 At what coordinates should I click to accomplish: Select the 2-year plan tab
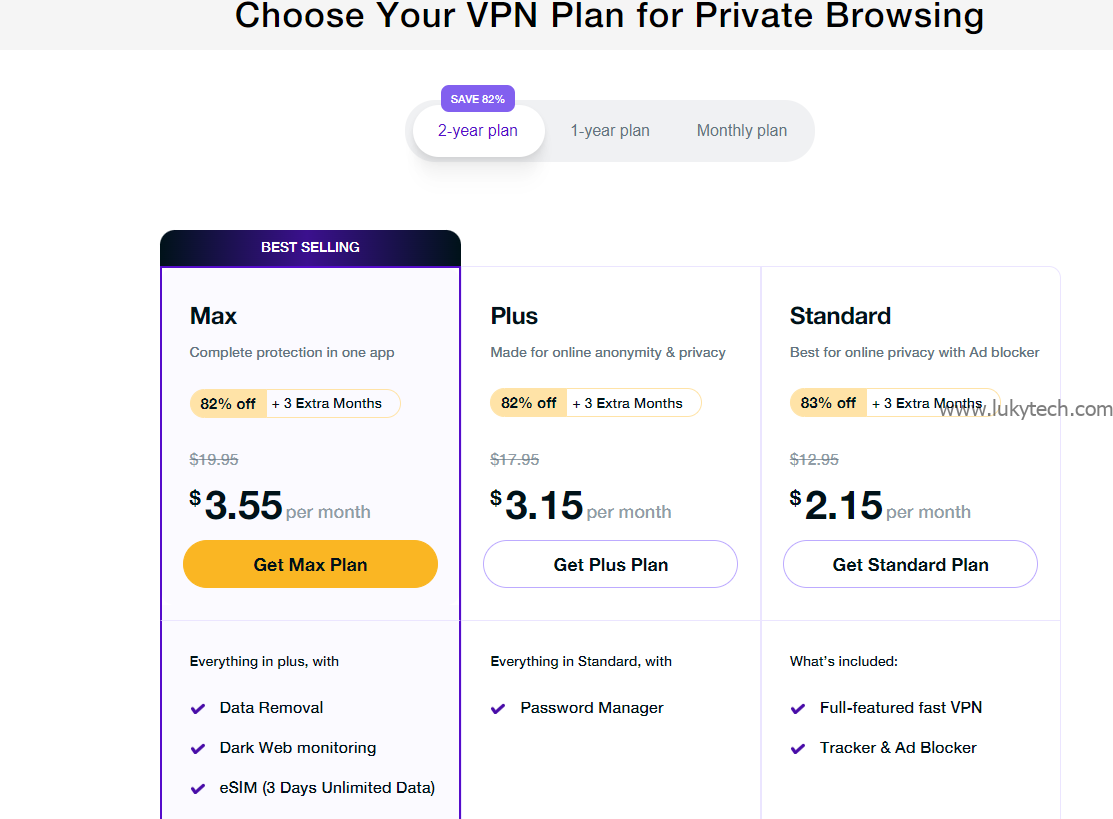click(x=478, y=131)
